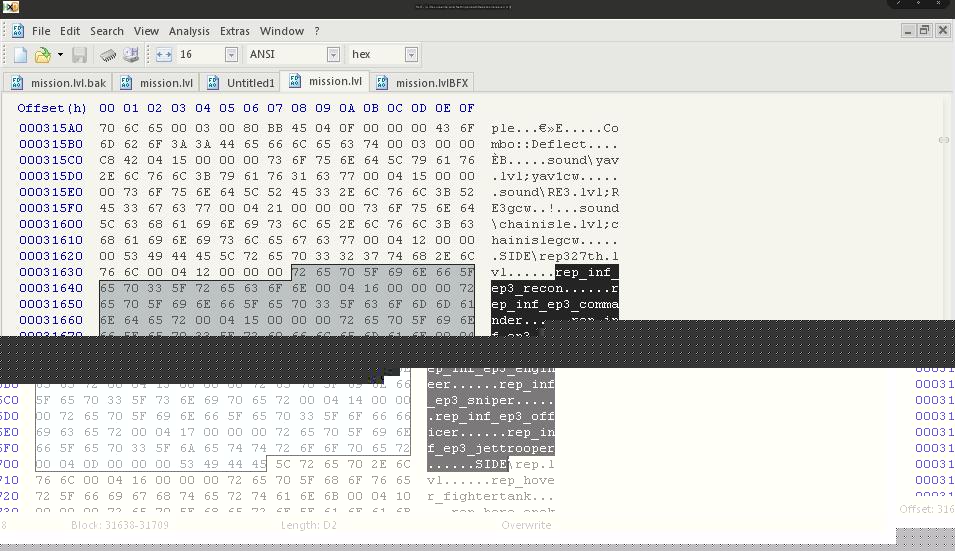The width and height of the screenshot is (955, 551).
Task: Click the 0F column header
Action: coord(467,108)
